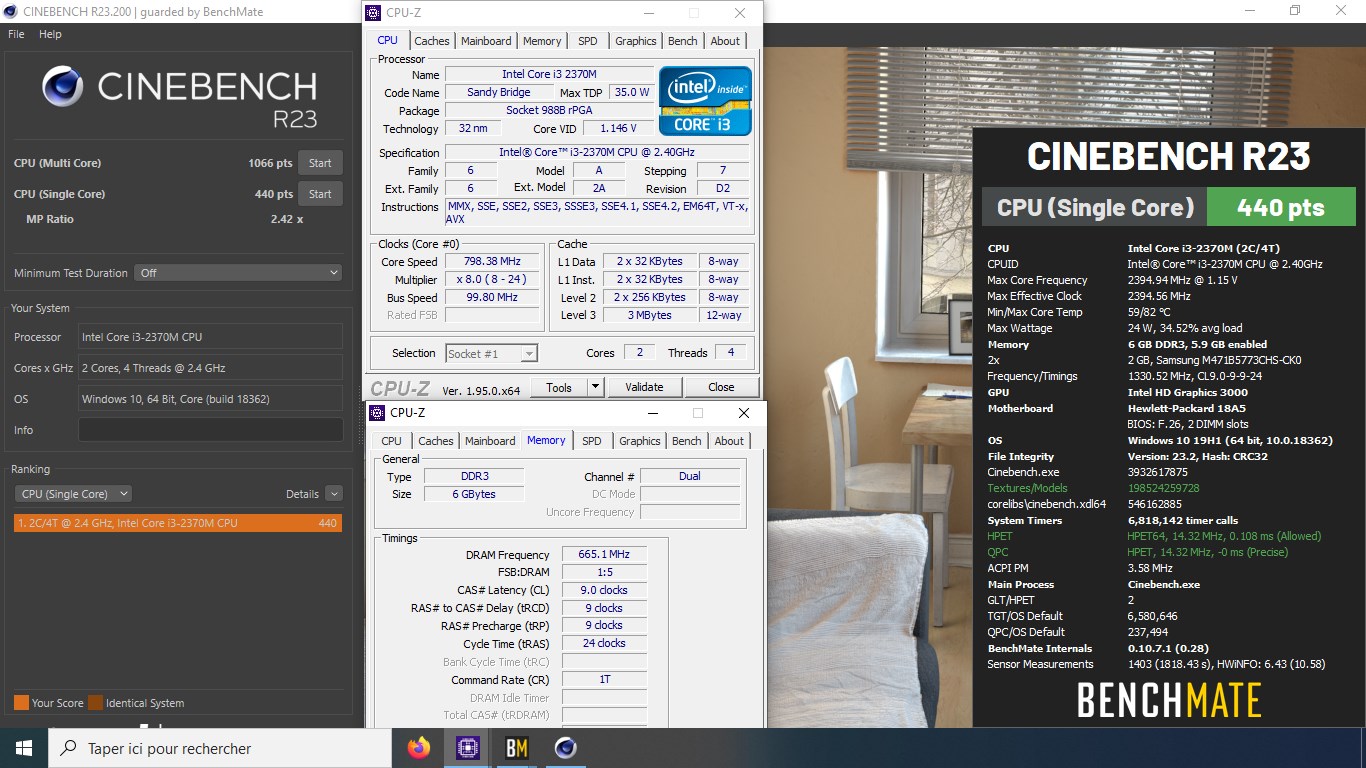
Task: Switch to Caches tab in upper CPU-Z
Action: click(x=432, y=41)
